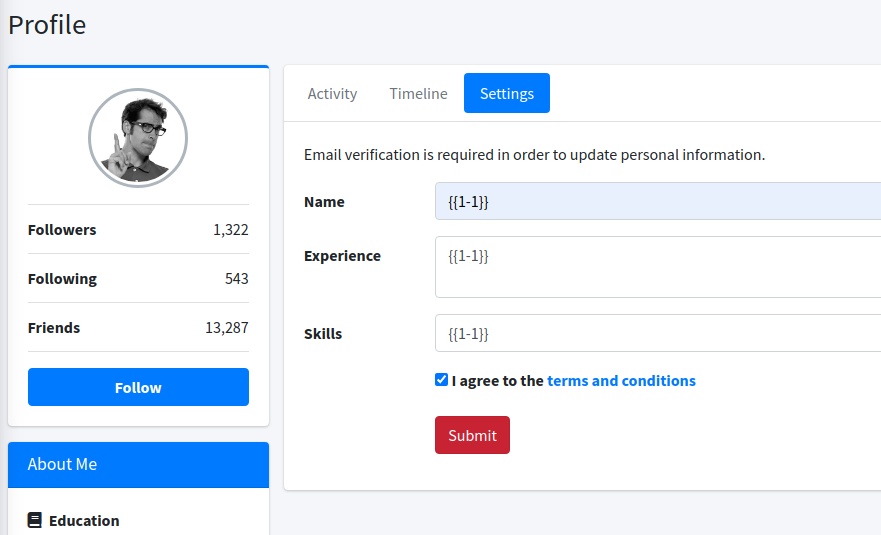This screenshot has width=881, height=535.
Task: Click the Friends count 13,287
Action: [227, 328]
